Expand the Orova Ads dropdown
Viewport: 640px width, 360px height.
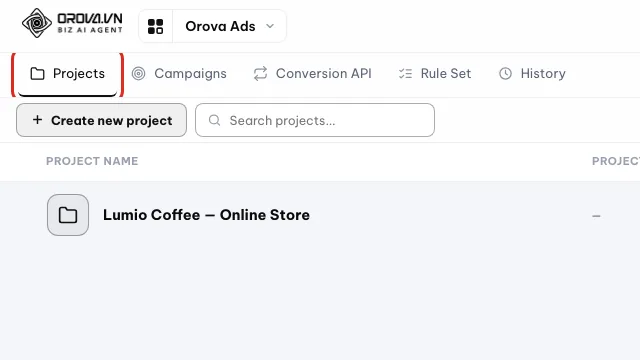point(229,27)
